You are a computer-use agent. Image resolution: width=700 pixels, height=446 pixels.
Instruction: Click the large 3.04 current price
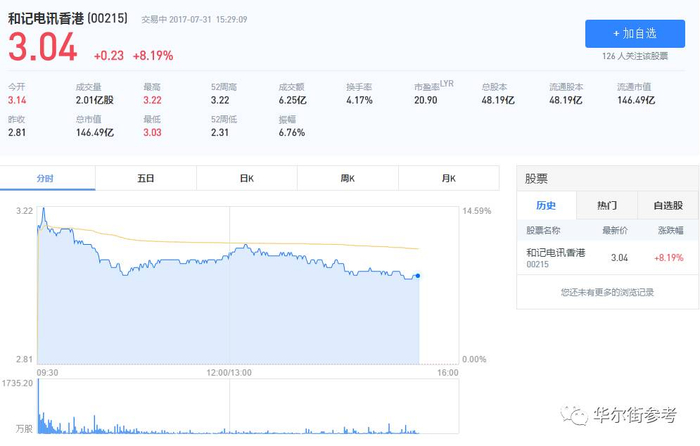[43, 48]
